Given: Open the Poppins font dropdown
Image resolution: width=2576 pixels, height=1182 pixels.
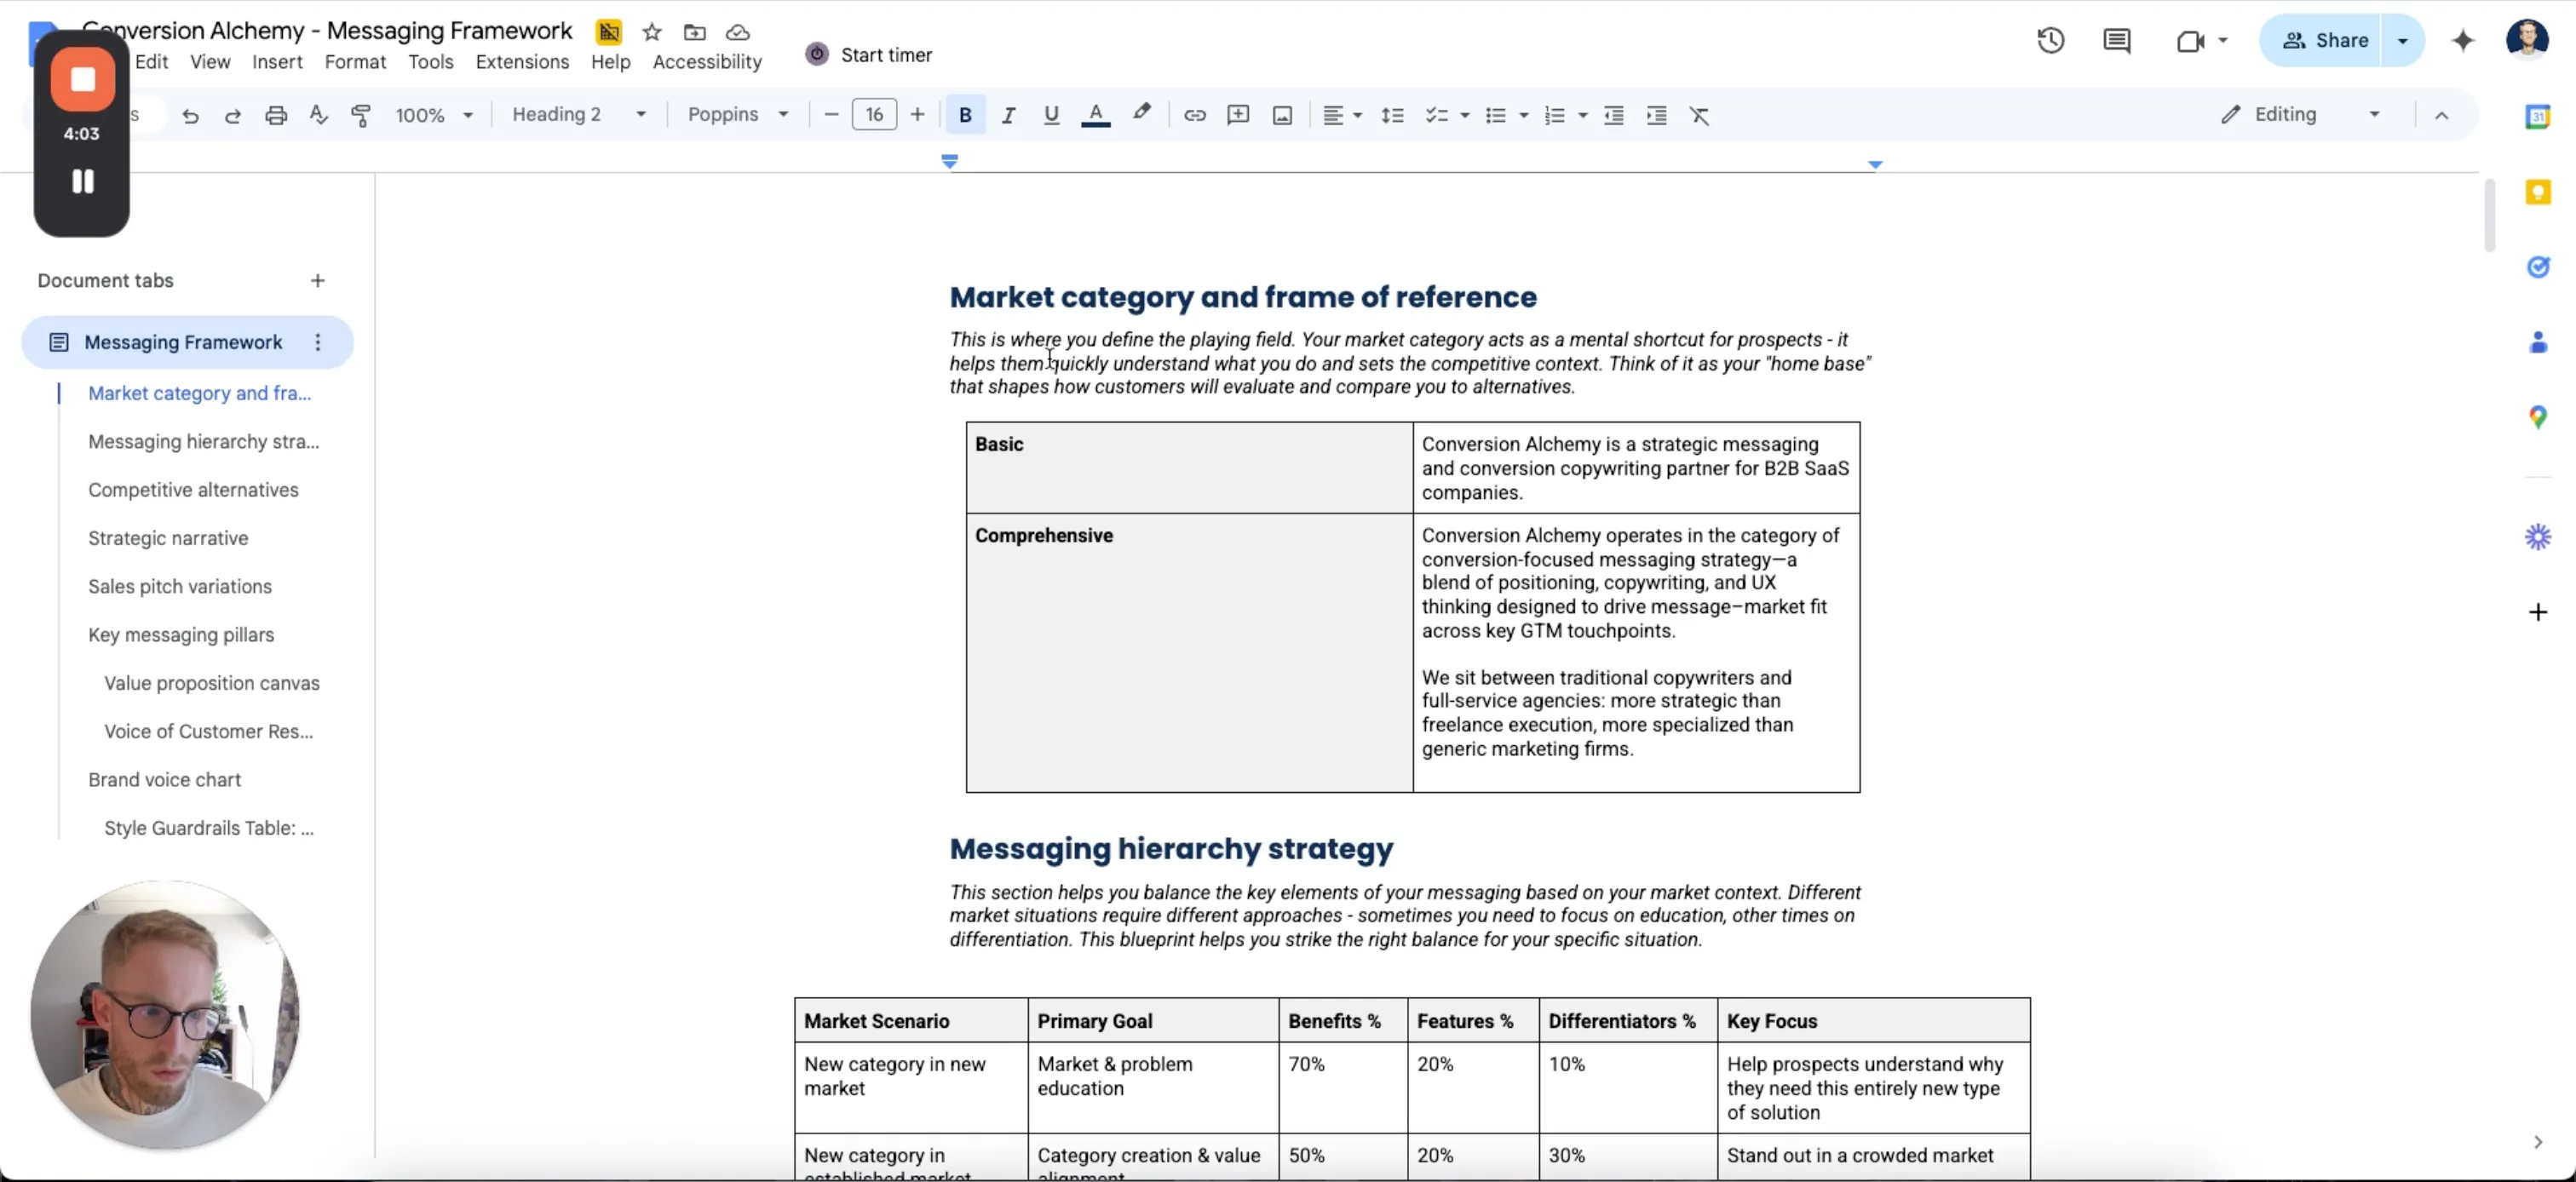Looking at the screenshot, I should (x=737, y=114).
